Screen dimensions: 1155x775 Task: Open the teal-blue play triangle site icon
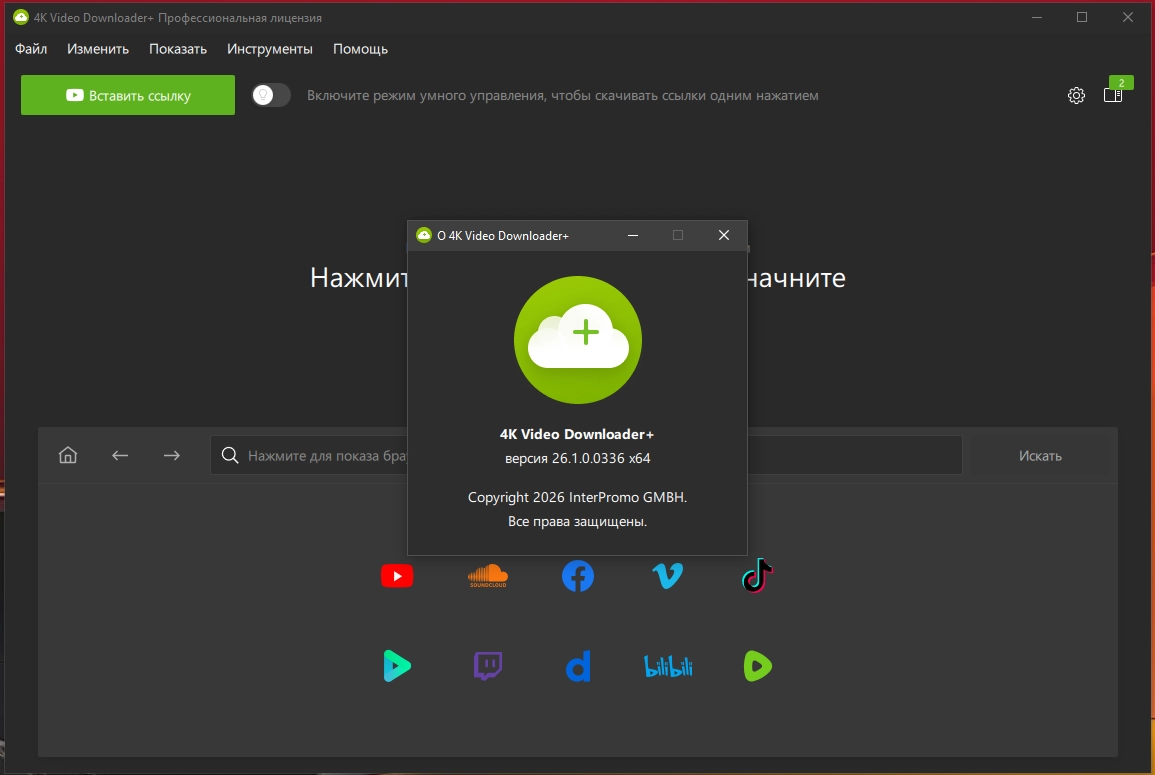click(x=397, y=667)
